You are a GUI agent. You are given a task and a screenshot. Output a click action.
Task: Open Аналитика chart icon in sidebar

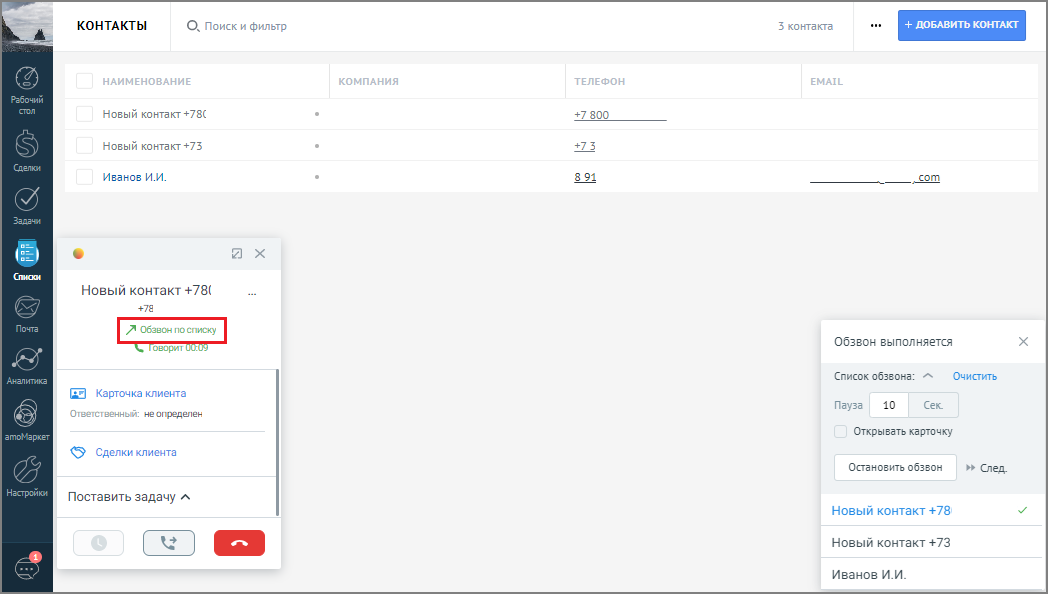click(27, 359)
